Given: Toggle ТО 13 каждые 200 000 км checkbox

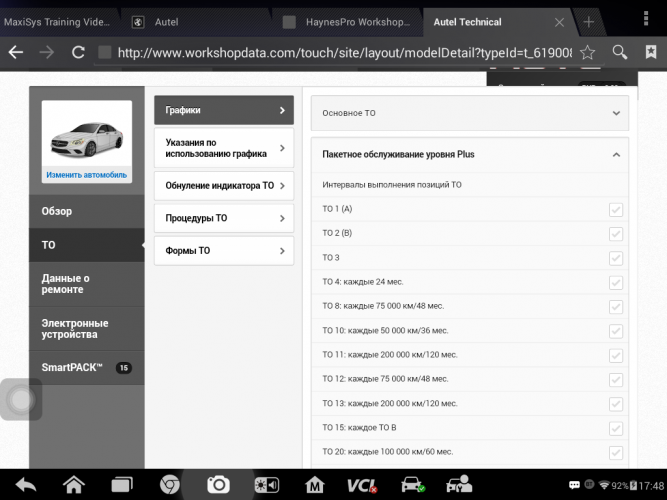Looking at the screenshot, I should pyautogui.click(x=616, y=404).
